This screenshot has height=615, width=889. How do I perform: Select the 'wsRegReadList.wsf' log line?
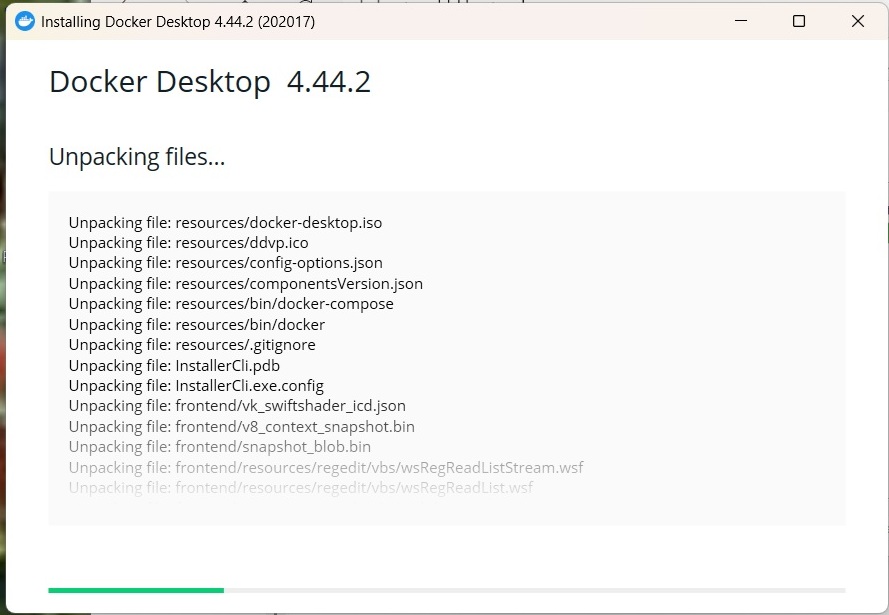(301, 488)
